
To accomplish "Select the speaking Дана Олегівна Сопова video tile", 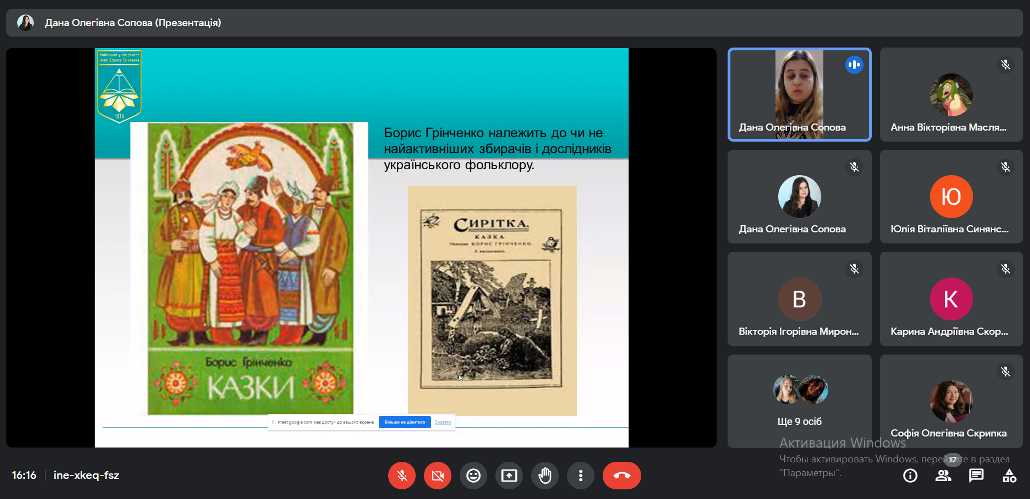I will pos(799,95).
